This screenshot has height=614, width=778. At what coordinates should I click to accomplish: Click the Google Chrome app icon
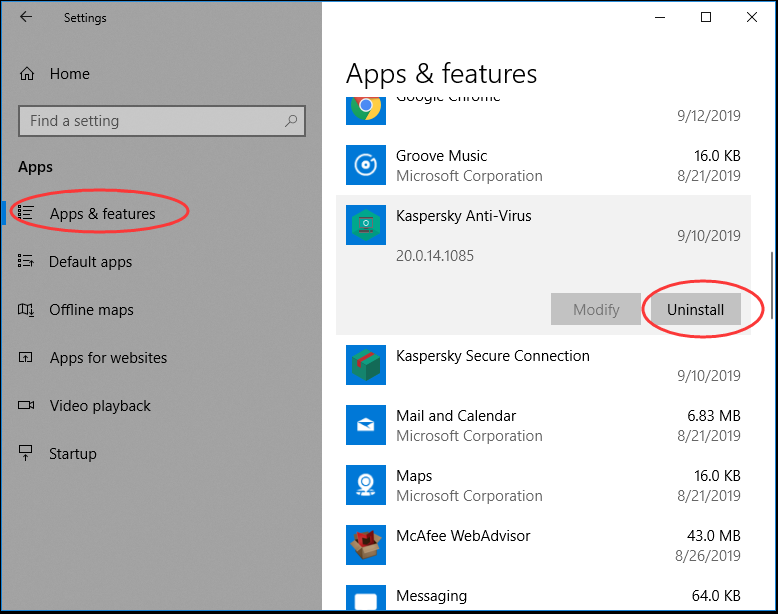point(366,110)
